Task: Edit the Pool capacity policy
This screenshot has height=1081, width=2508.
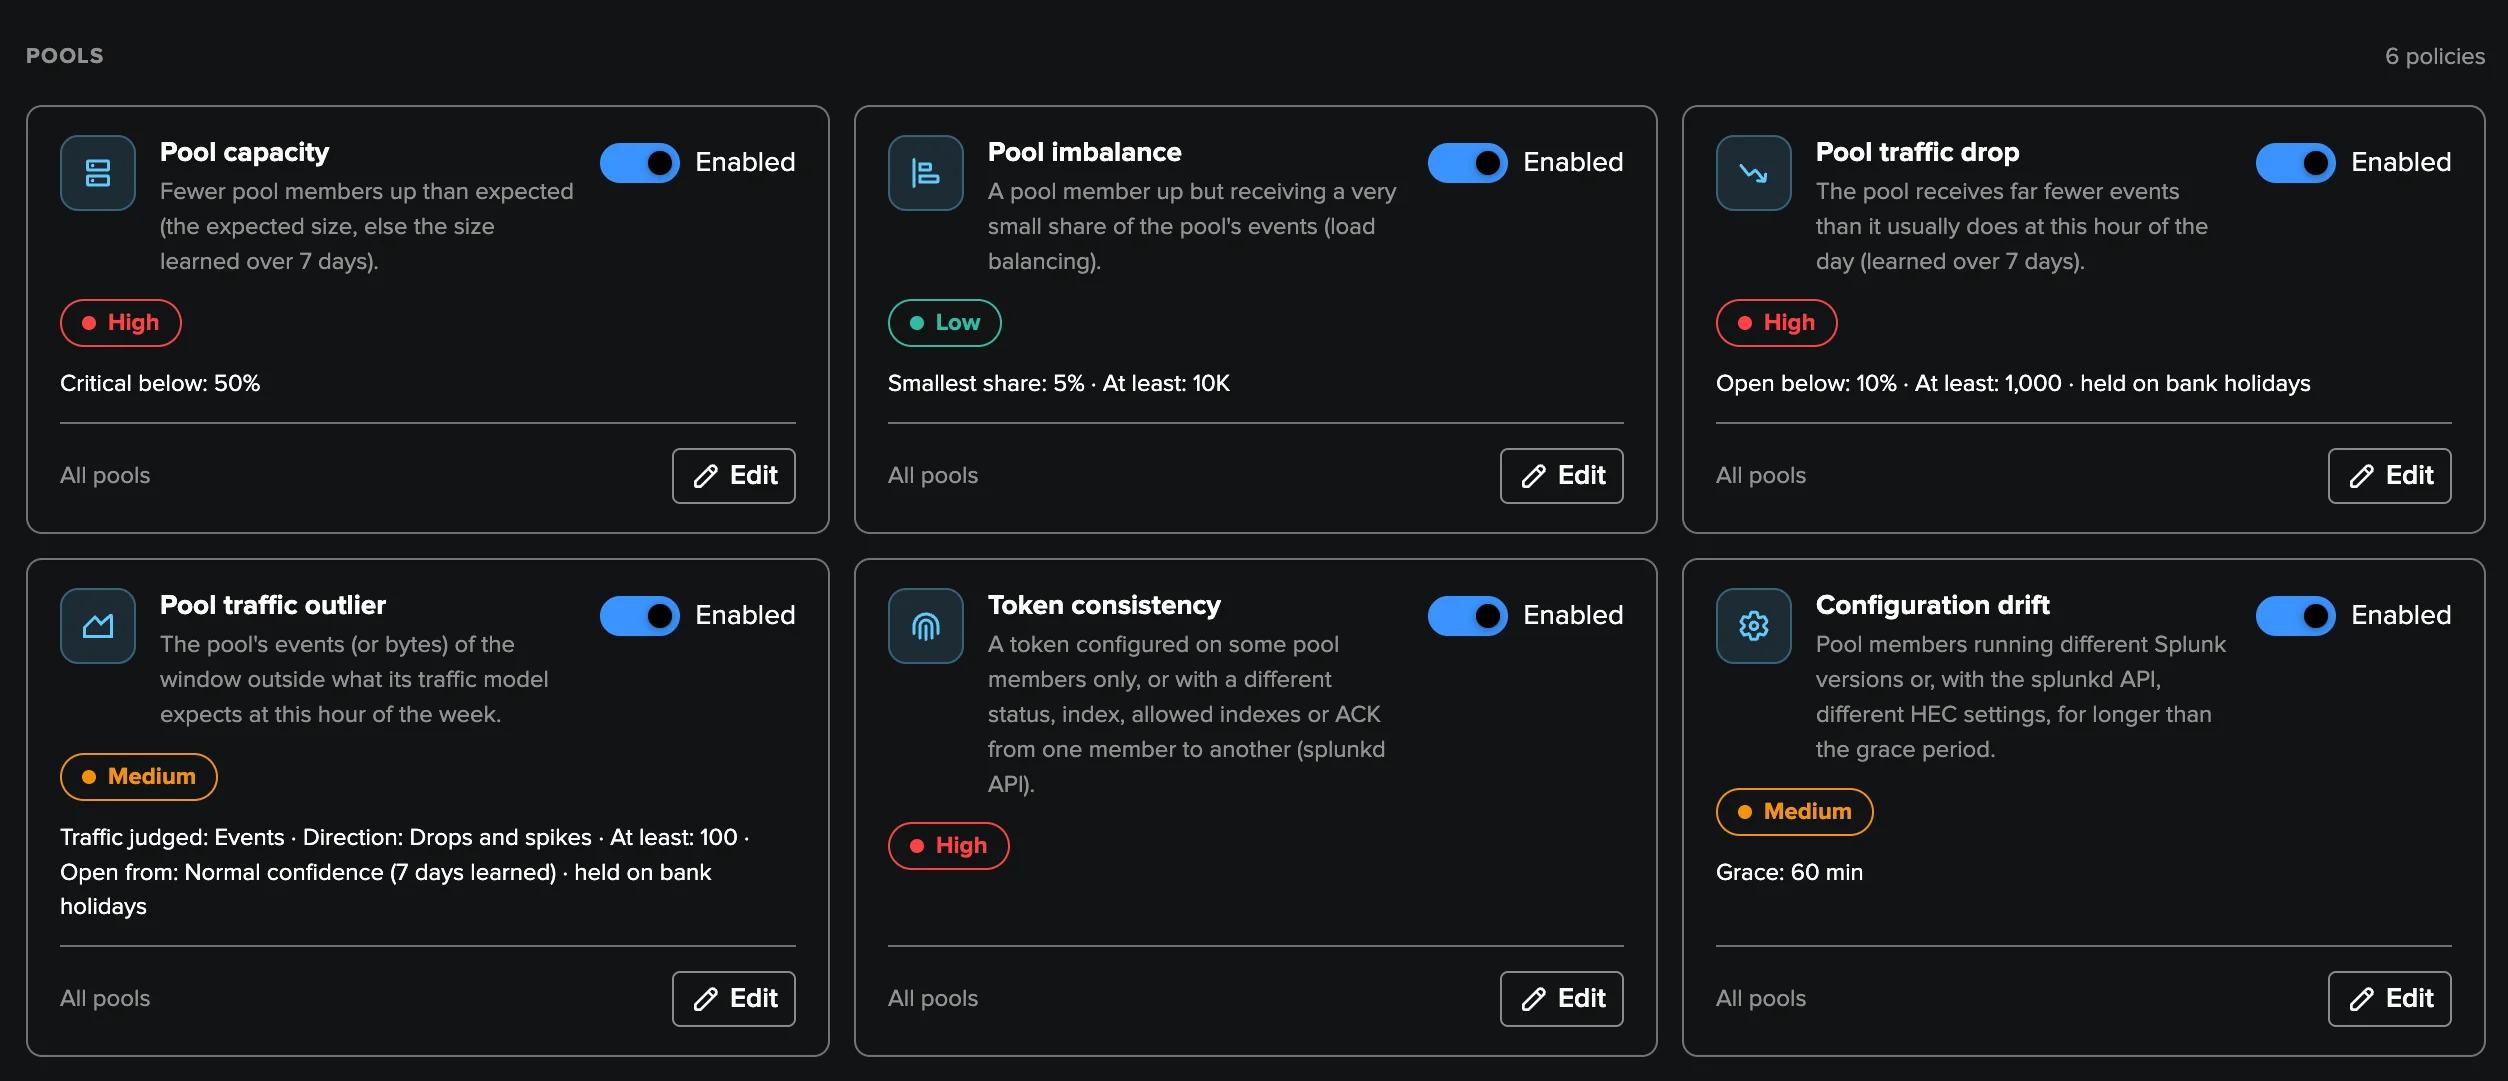Action: click(734, 476)
